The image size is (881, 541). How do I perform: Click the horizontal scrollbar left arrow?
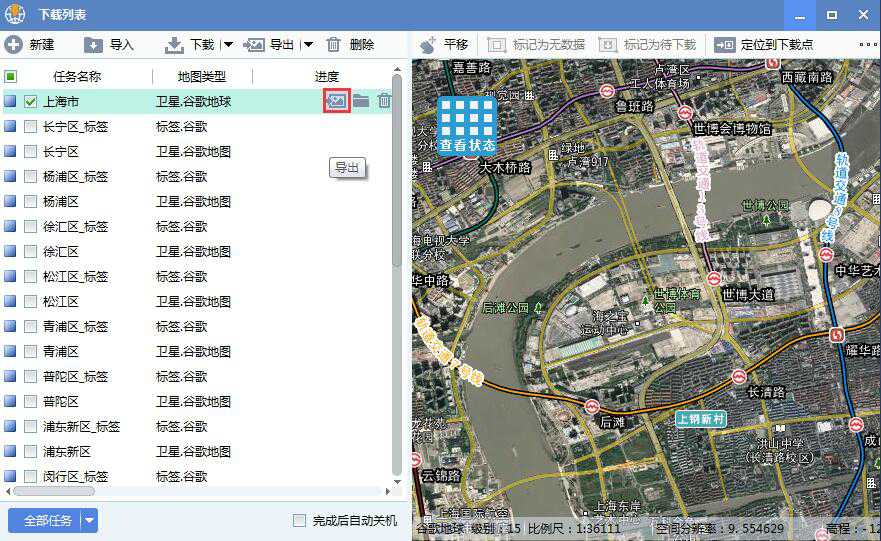[x=8, y=491]
